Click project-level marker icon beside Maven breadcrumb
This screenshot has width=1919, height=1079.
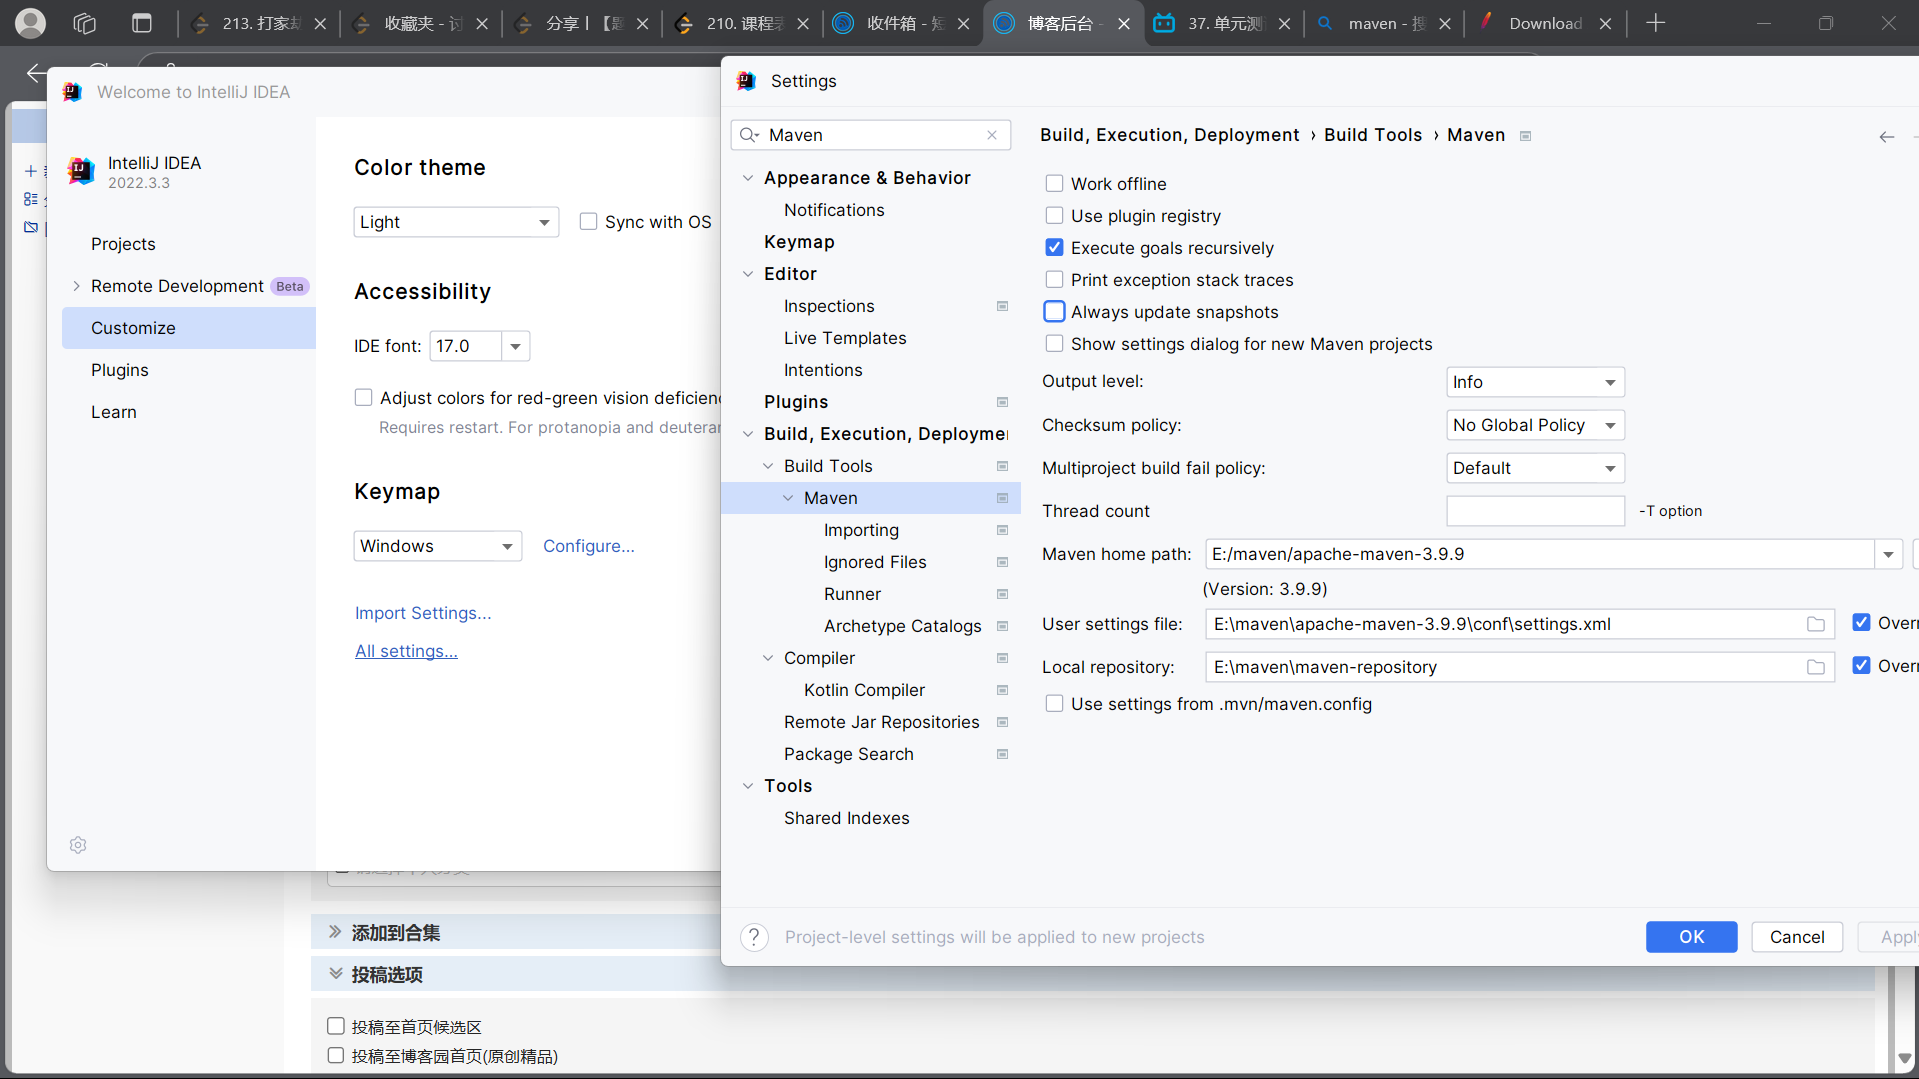[x=1525, y=136]
